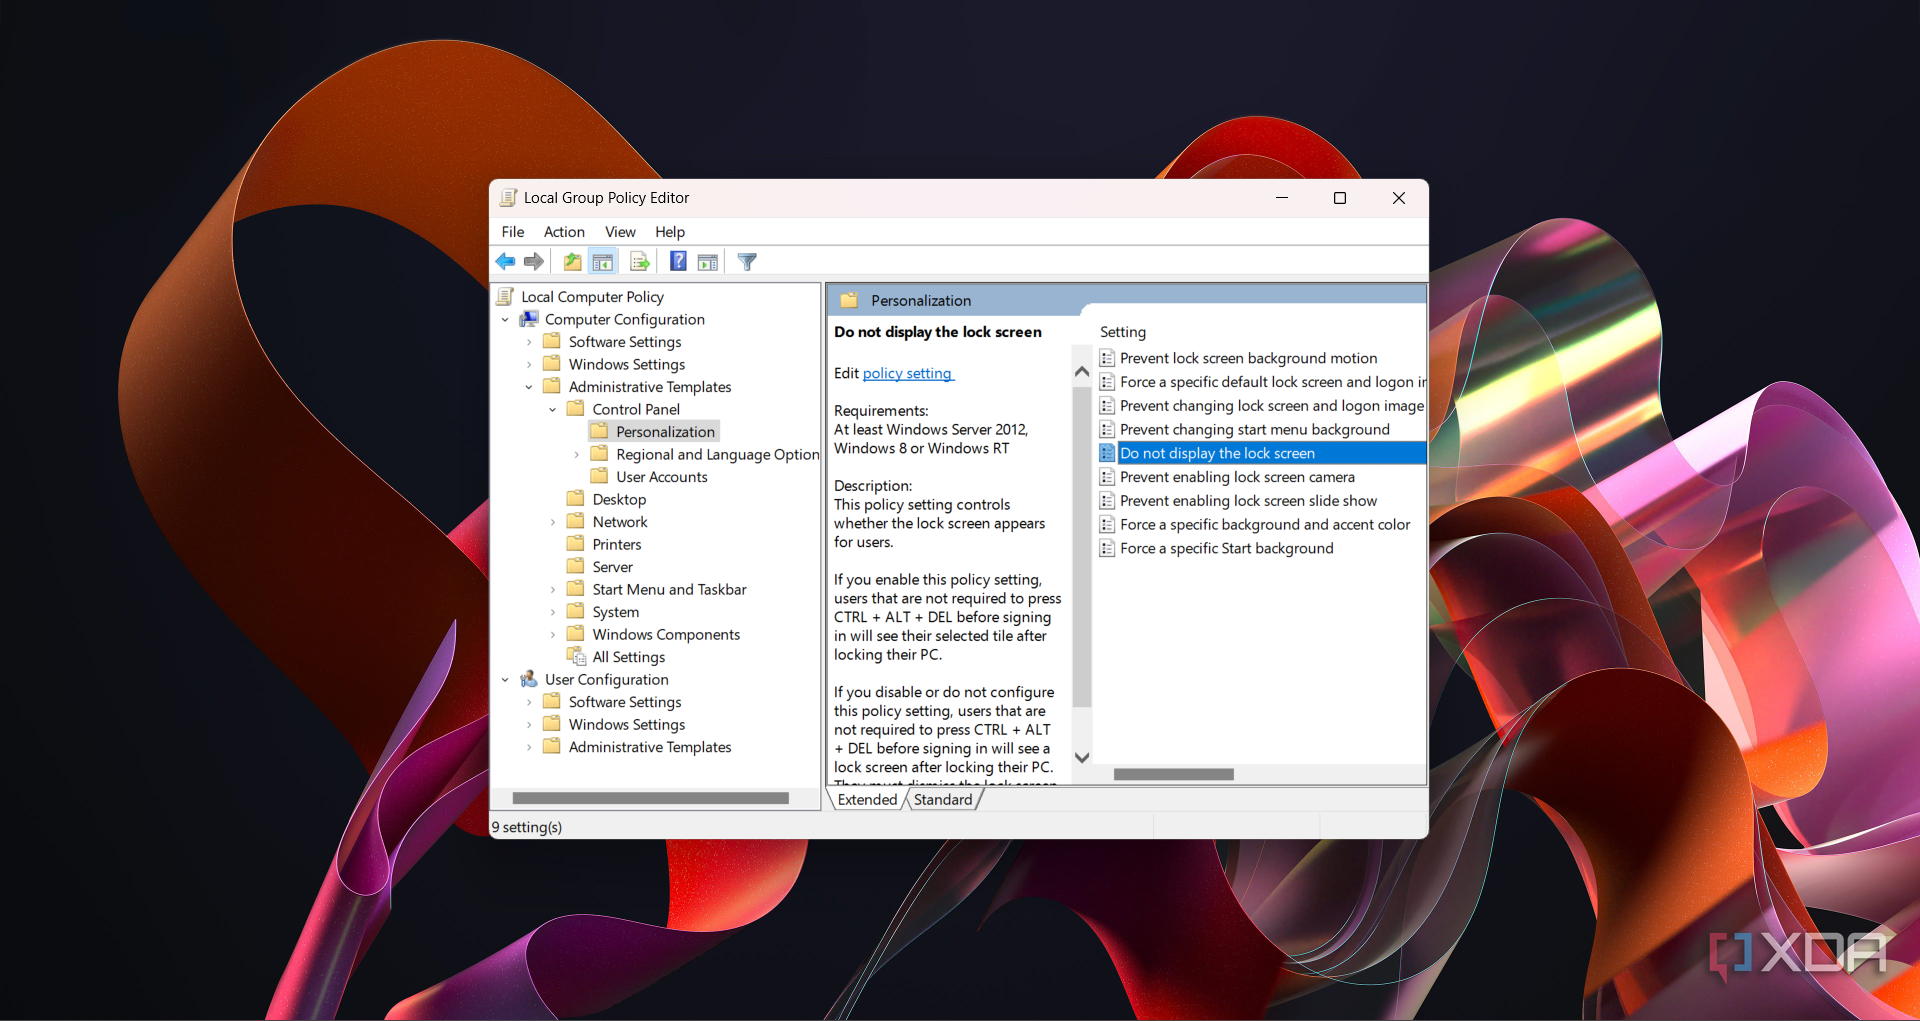The width and height of the screenshot is (1920, 1021).
Task: Expand Administrative Templates under User Configuration
Action: tap(529, 747)
